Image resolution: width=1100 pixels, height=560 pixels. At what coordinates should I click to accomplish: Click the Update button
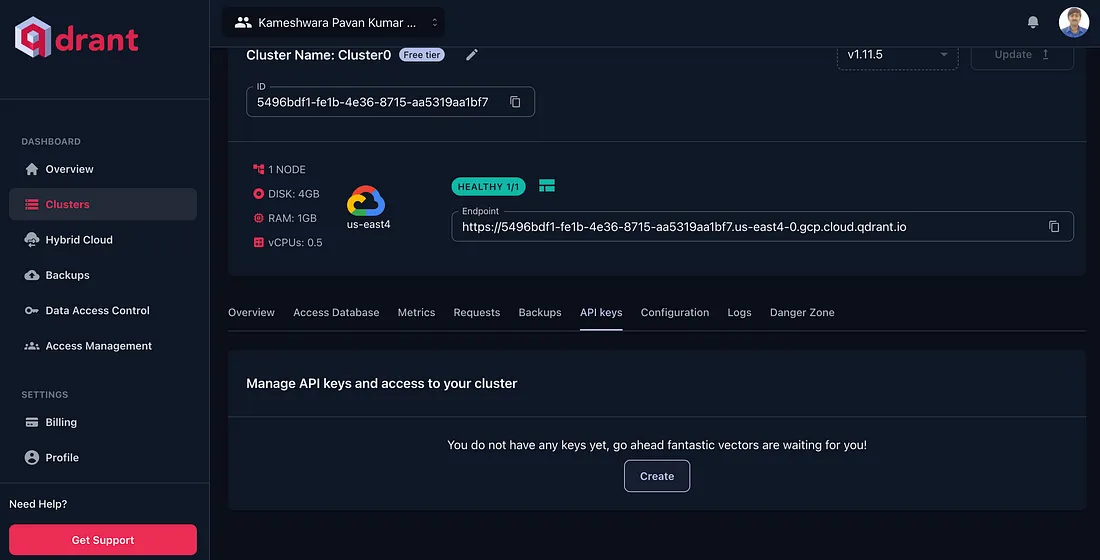point(1021,55)
